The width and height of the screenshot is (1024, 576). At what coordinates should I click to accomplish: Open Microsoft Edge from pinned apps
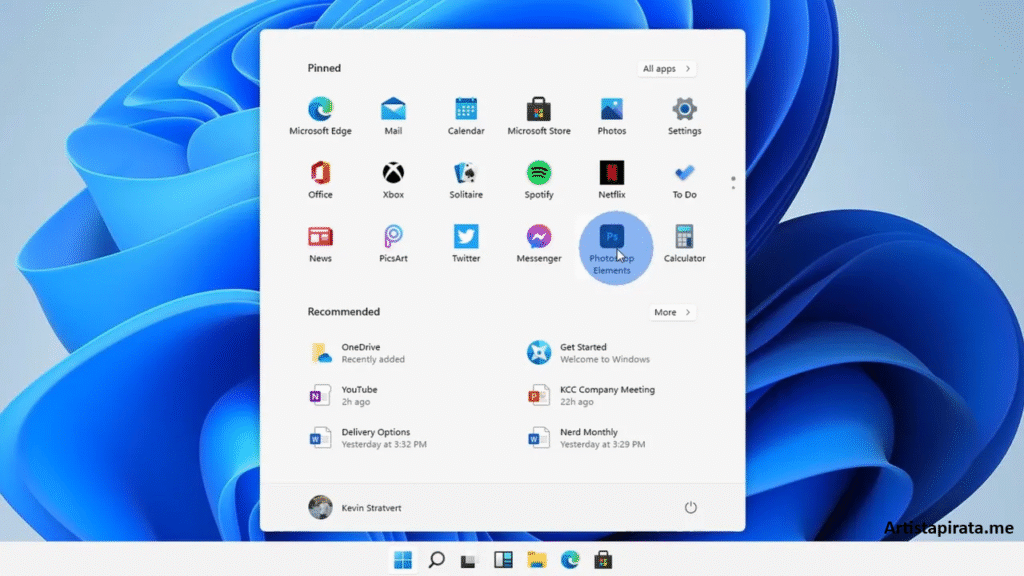coord(320,110)
